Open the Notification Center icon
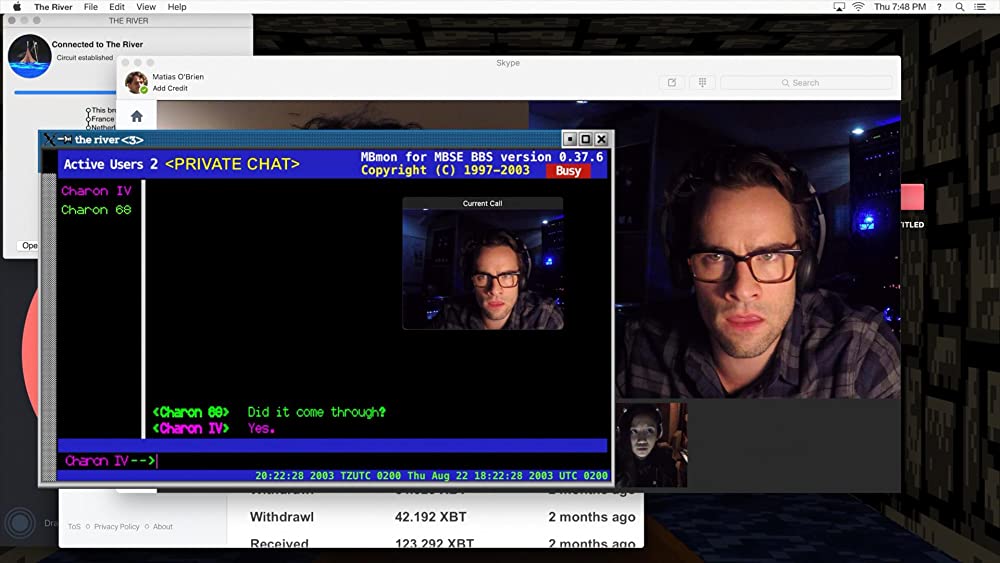 pyautogui.click(x=985, y=7)
